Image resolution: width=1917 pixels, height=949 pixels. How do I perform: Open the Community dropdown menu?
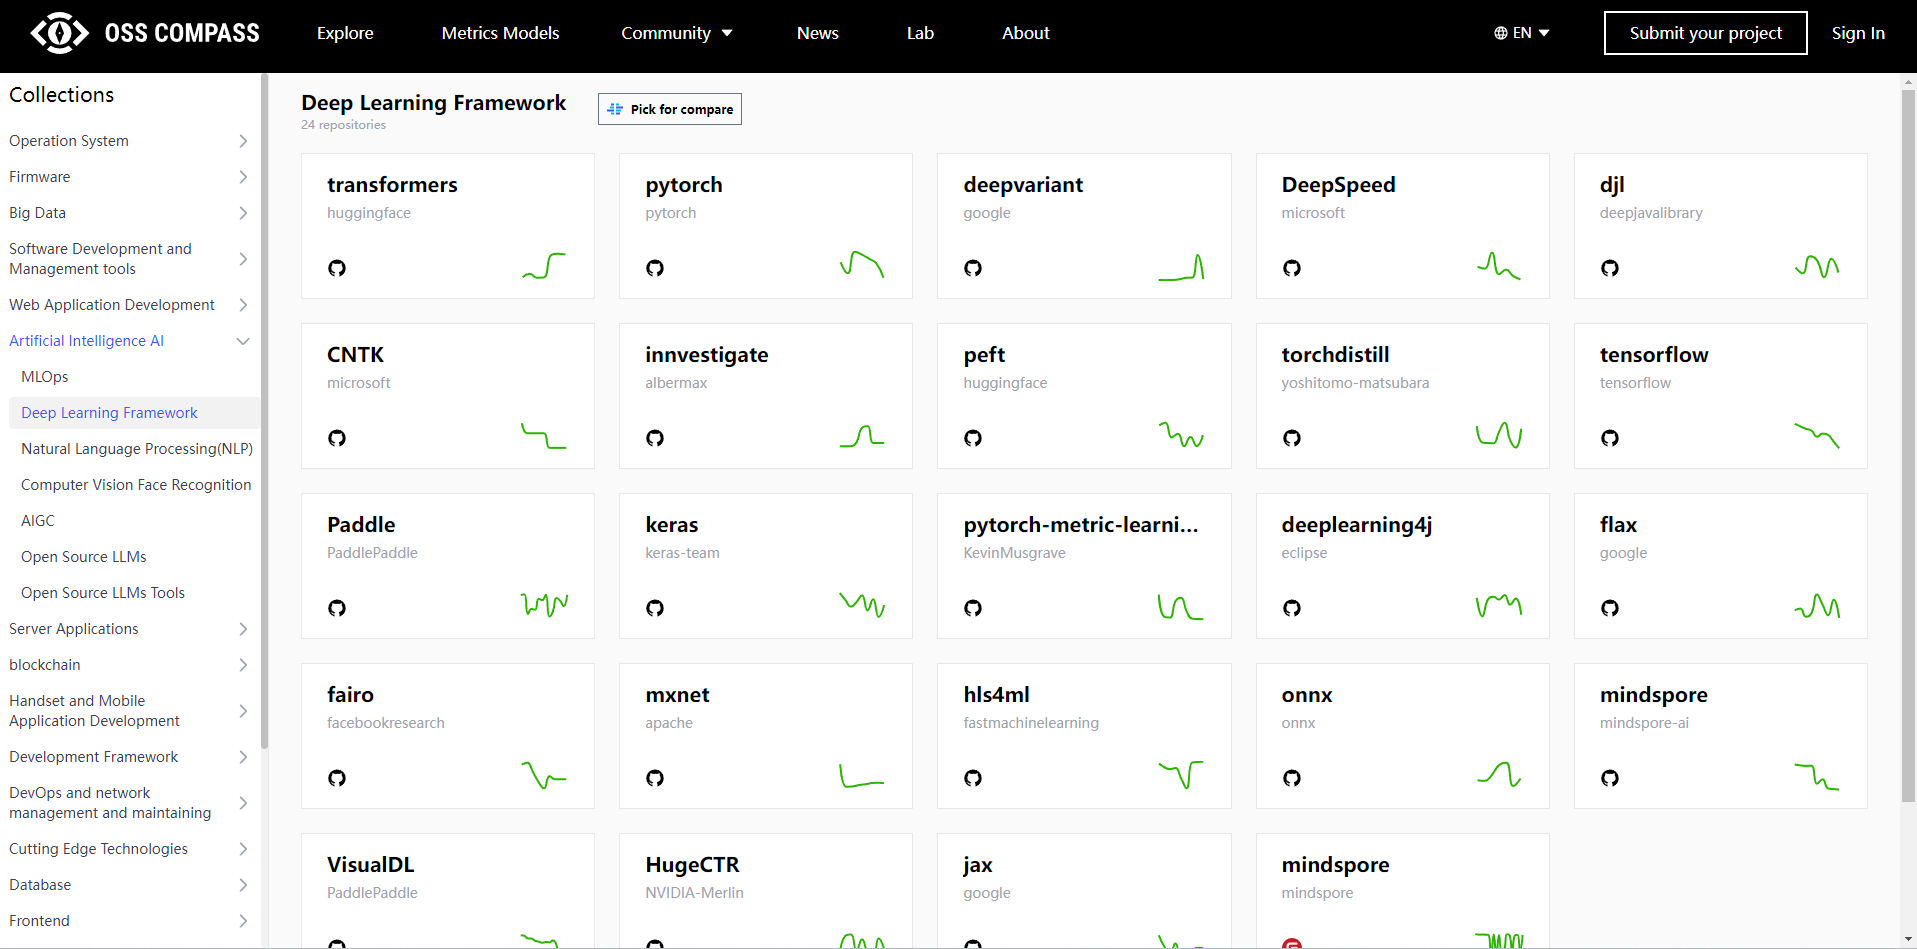coord(677,33)
